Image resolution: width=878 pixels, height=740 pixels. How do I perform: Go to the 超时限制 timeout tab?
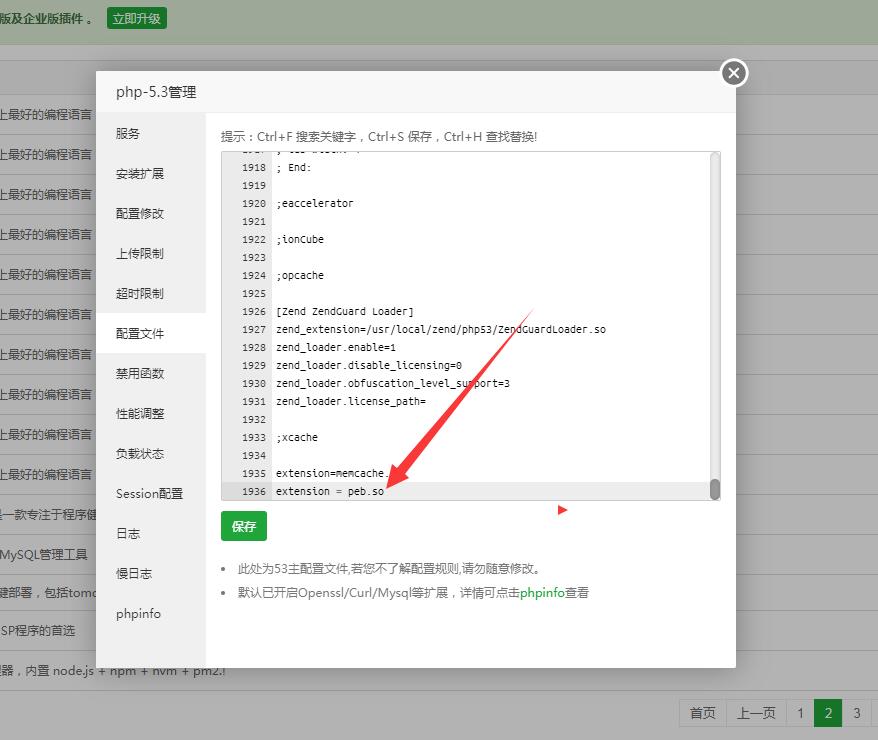click(x=140, y=293)
